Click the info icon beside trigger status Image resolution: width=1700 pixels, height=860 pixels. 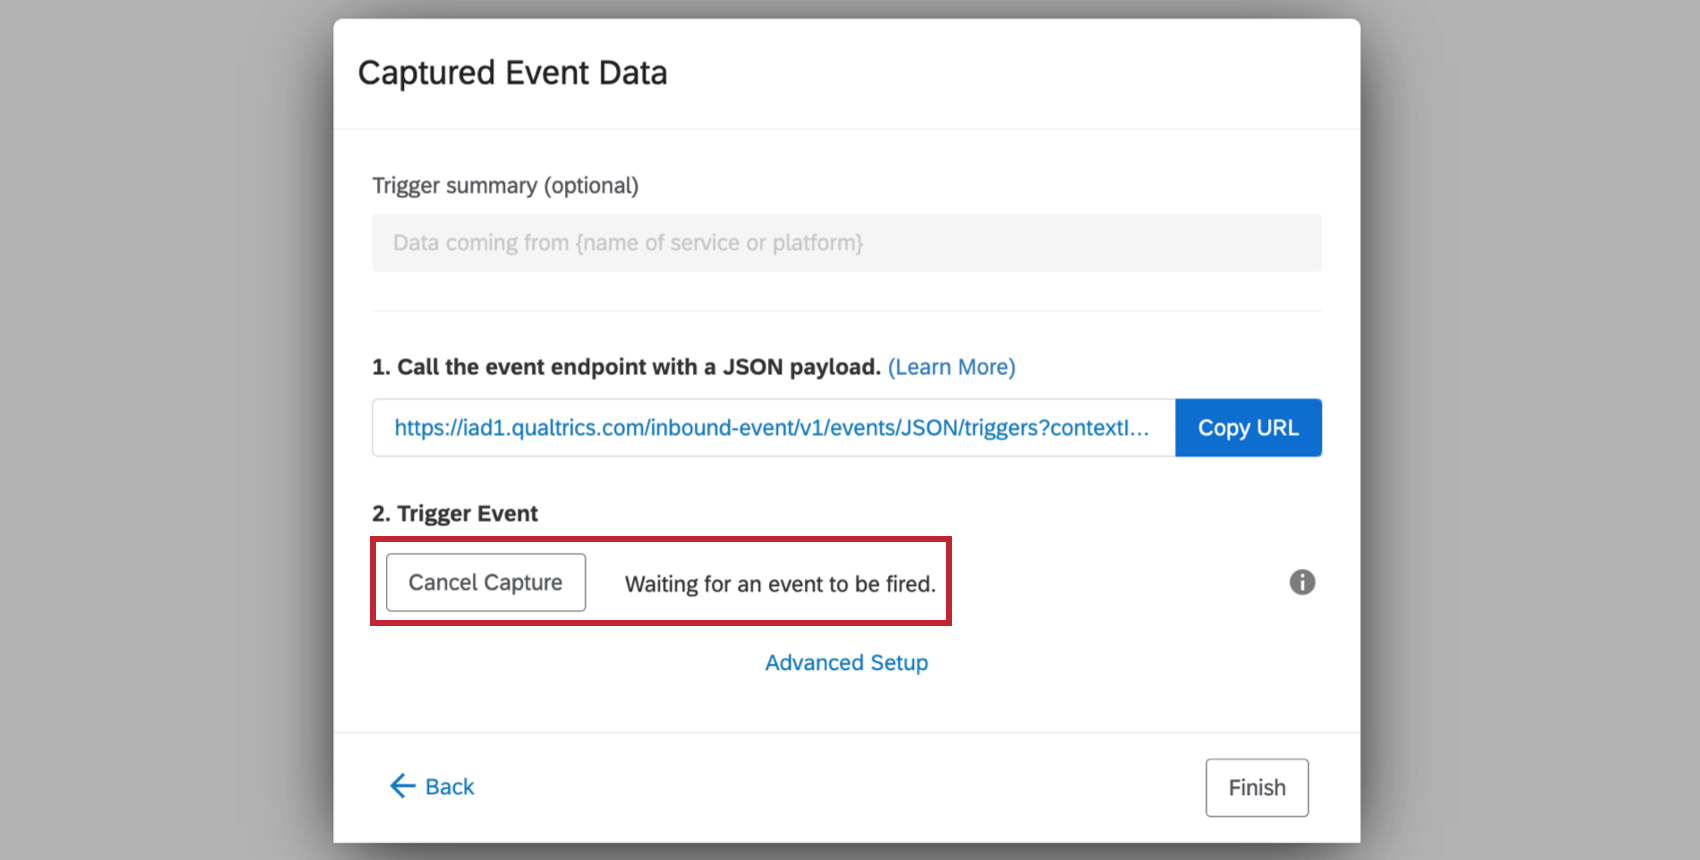tap(1302, 582)
